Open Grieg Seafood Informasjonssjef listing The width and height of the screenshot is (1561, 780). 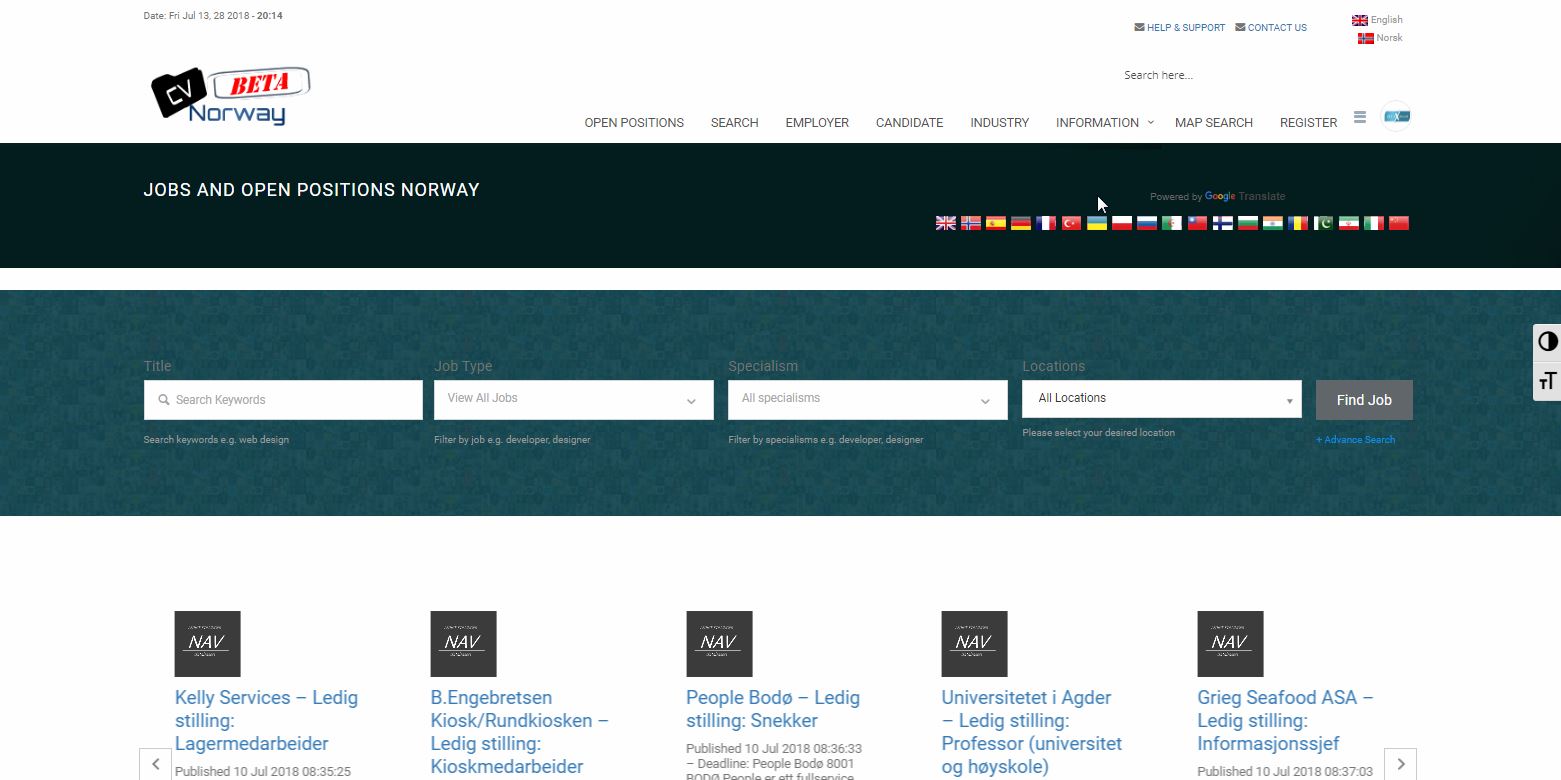tap(1285, 720)
